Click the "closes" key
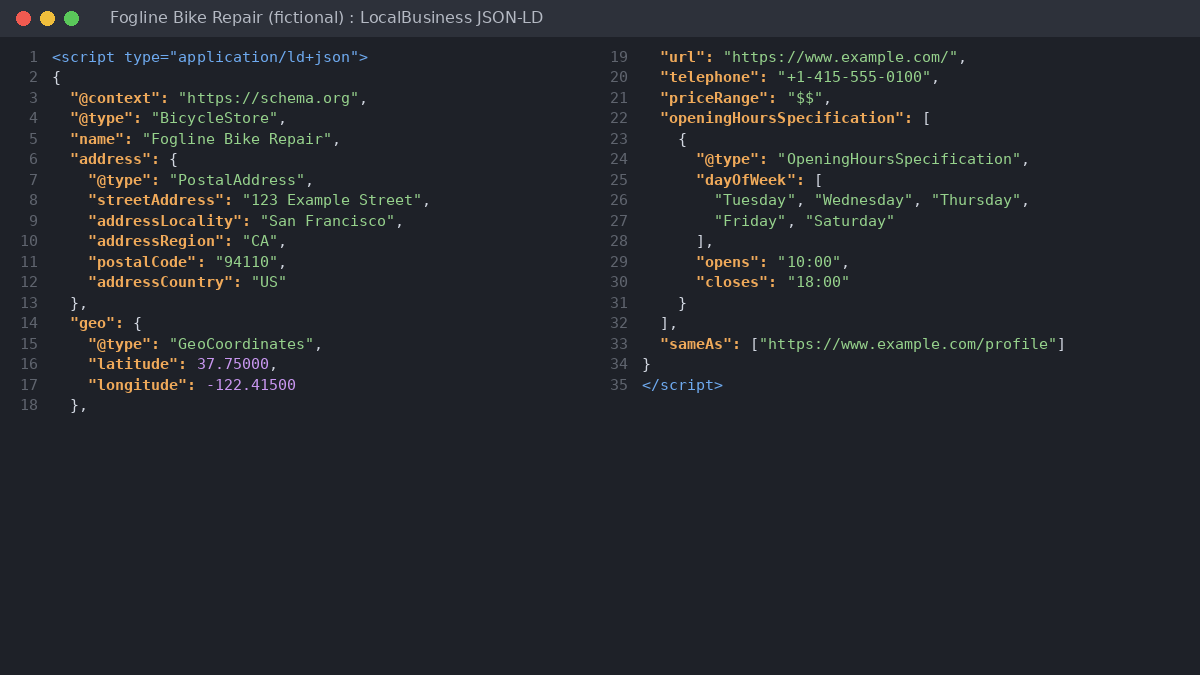The height and width of the screenshot is (675, 1200). tap(737, 282)
